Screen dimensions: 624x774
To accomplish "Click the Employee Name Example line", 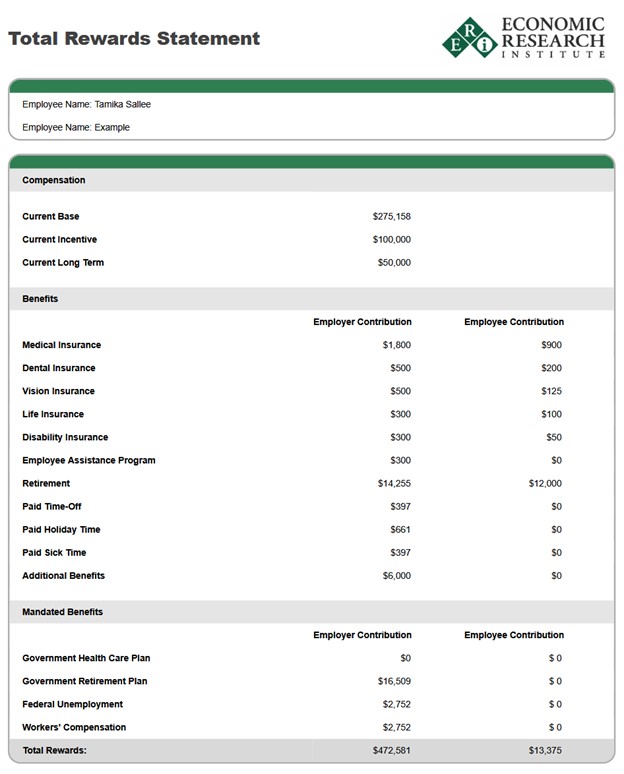I will 76,128.
